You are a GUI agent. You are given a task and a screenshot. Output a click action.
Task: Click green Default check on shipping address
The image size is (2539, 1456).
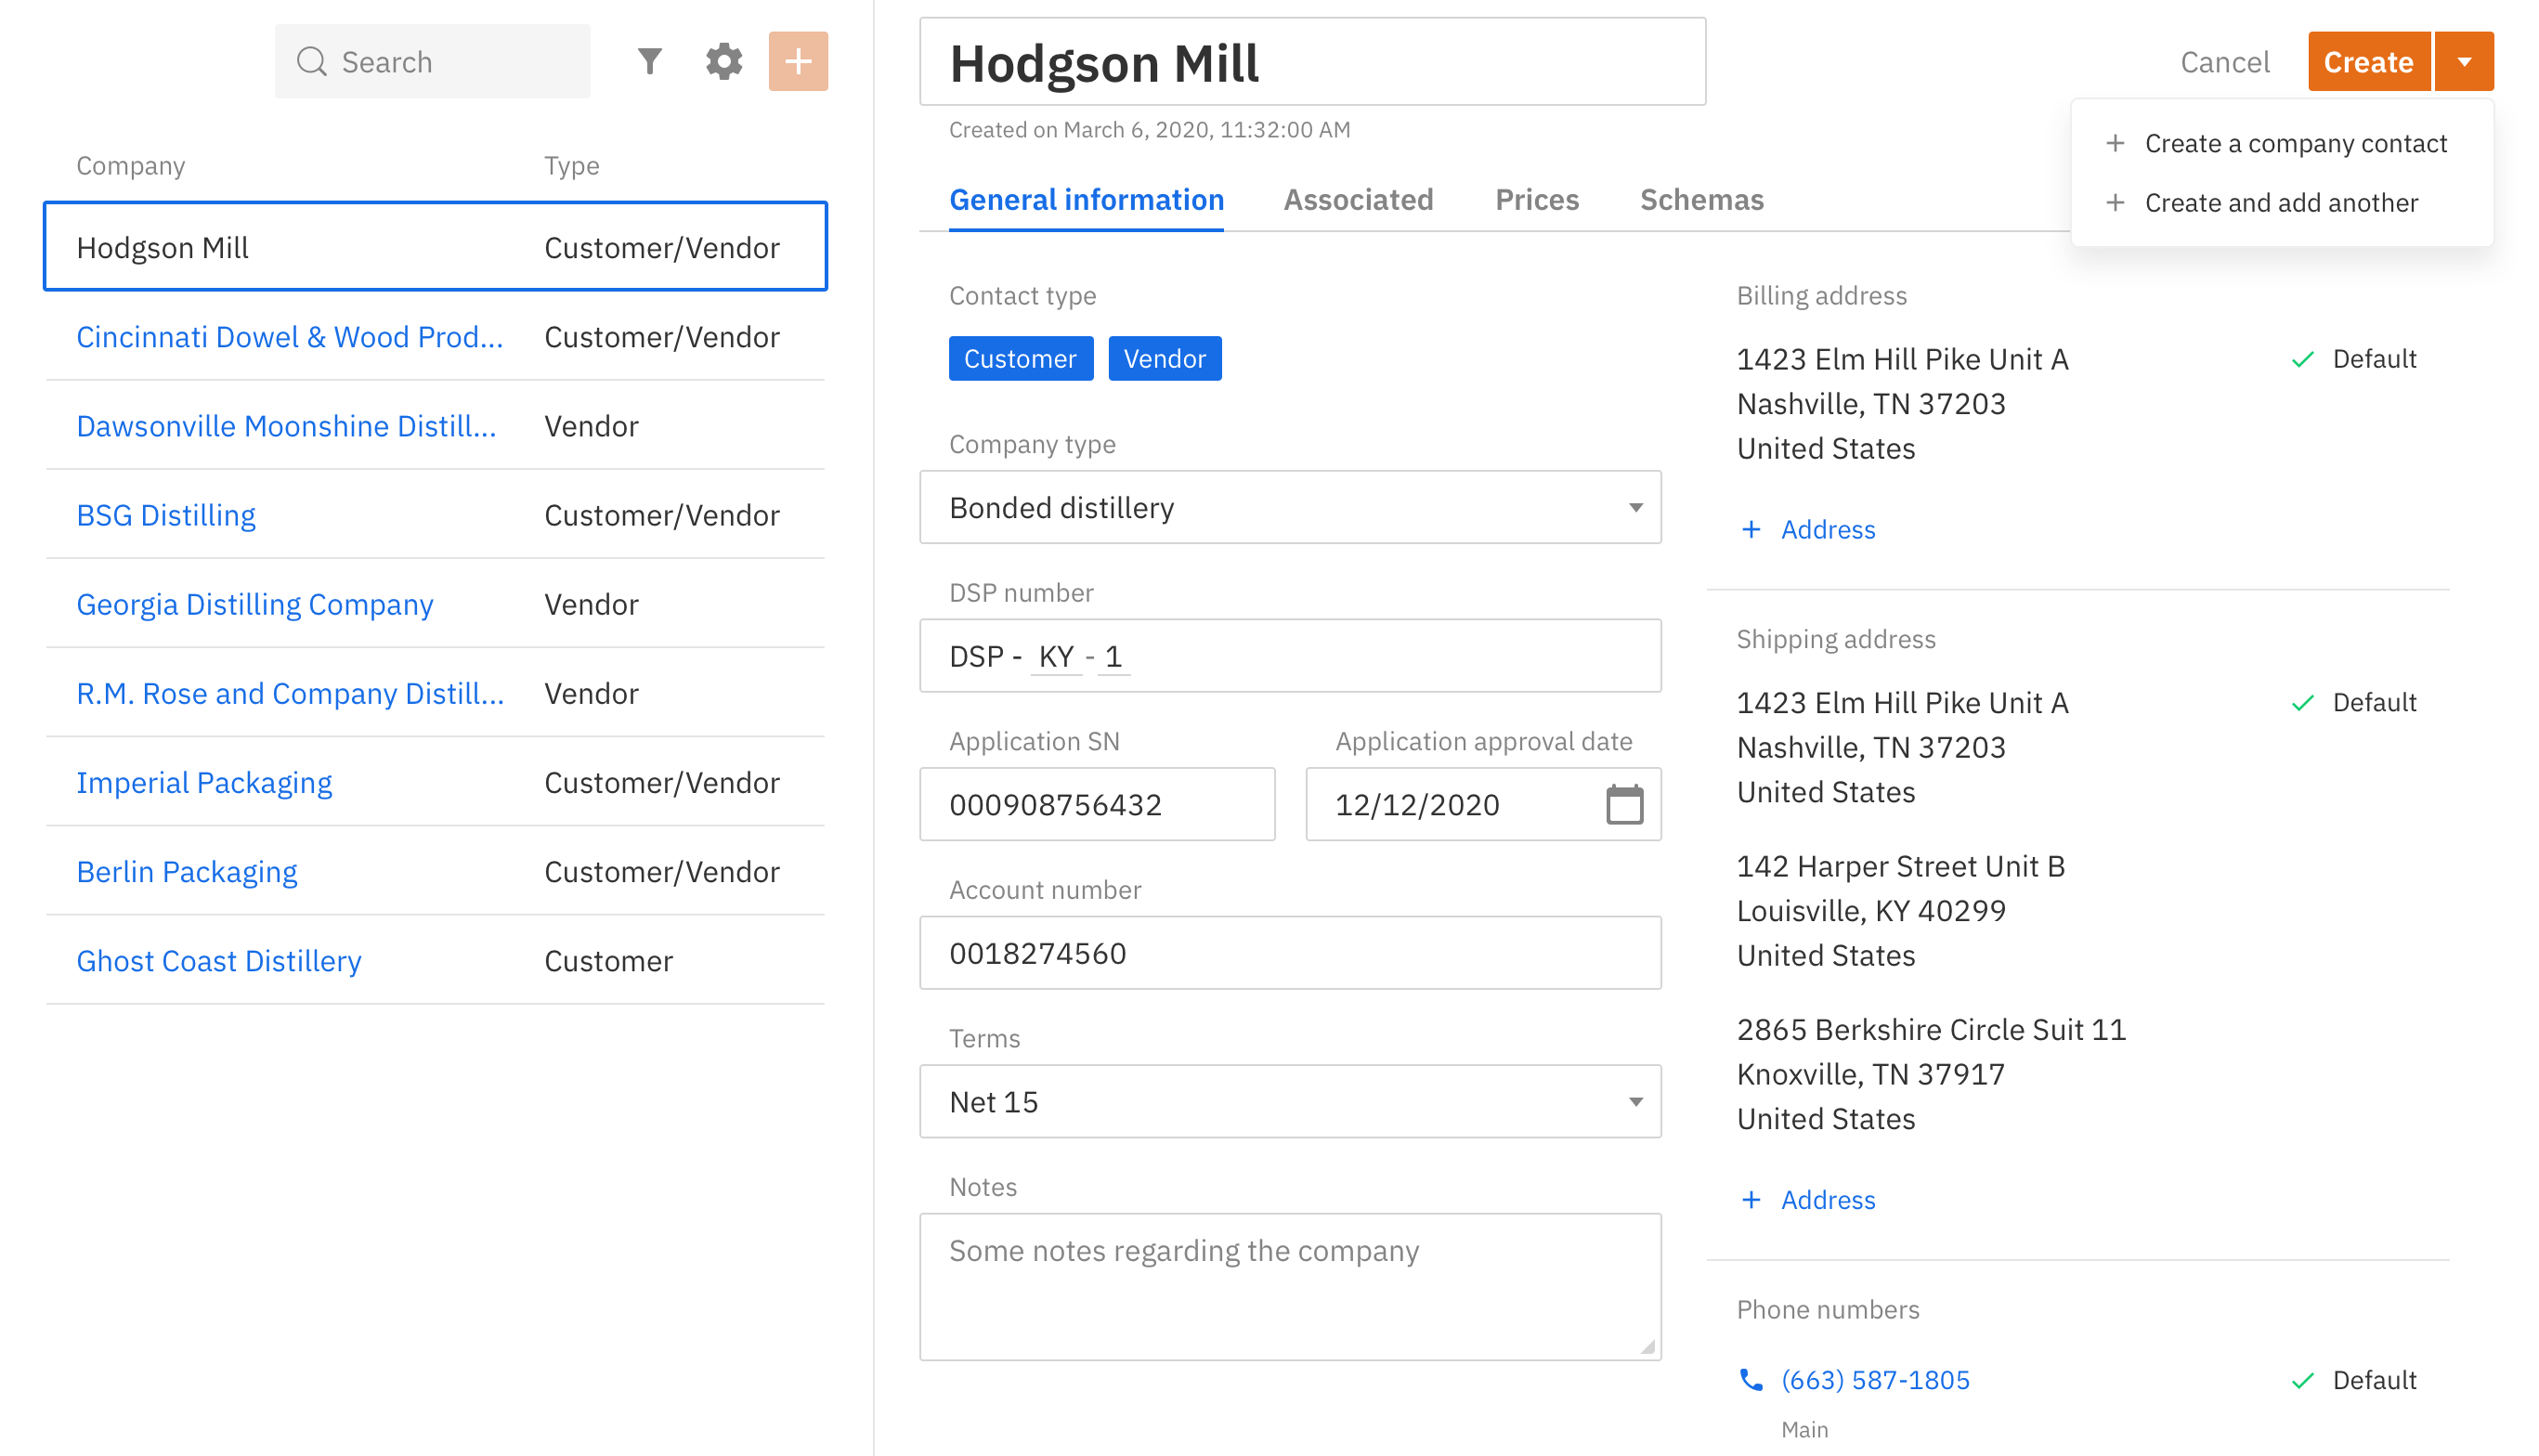[2303, 703]
